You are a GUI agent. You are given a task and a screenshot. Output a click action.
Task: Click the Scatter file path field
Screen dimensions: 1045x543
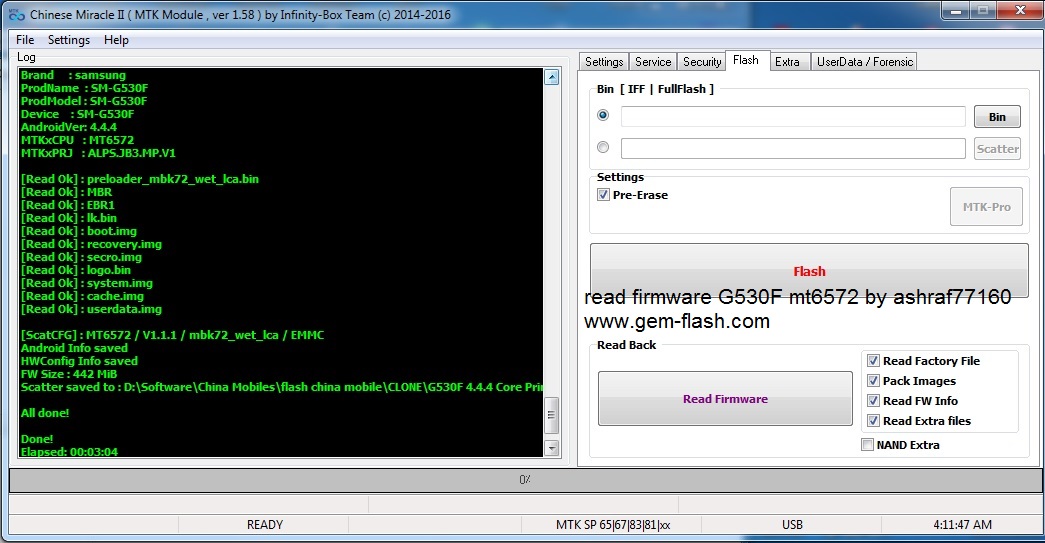[793, 149]
